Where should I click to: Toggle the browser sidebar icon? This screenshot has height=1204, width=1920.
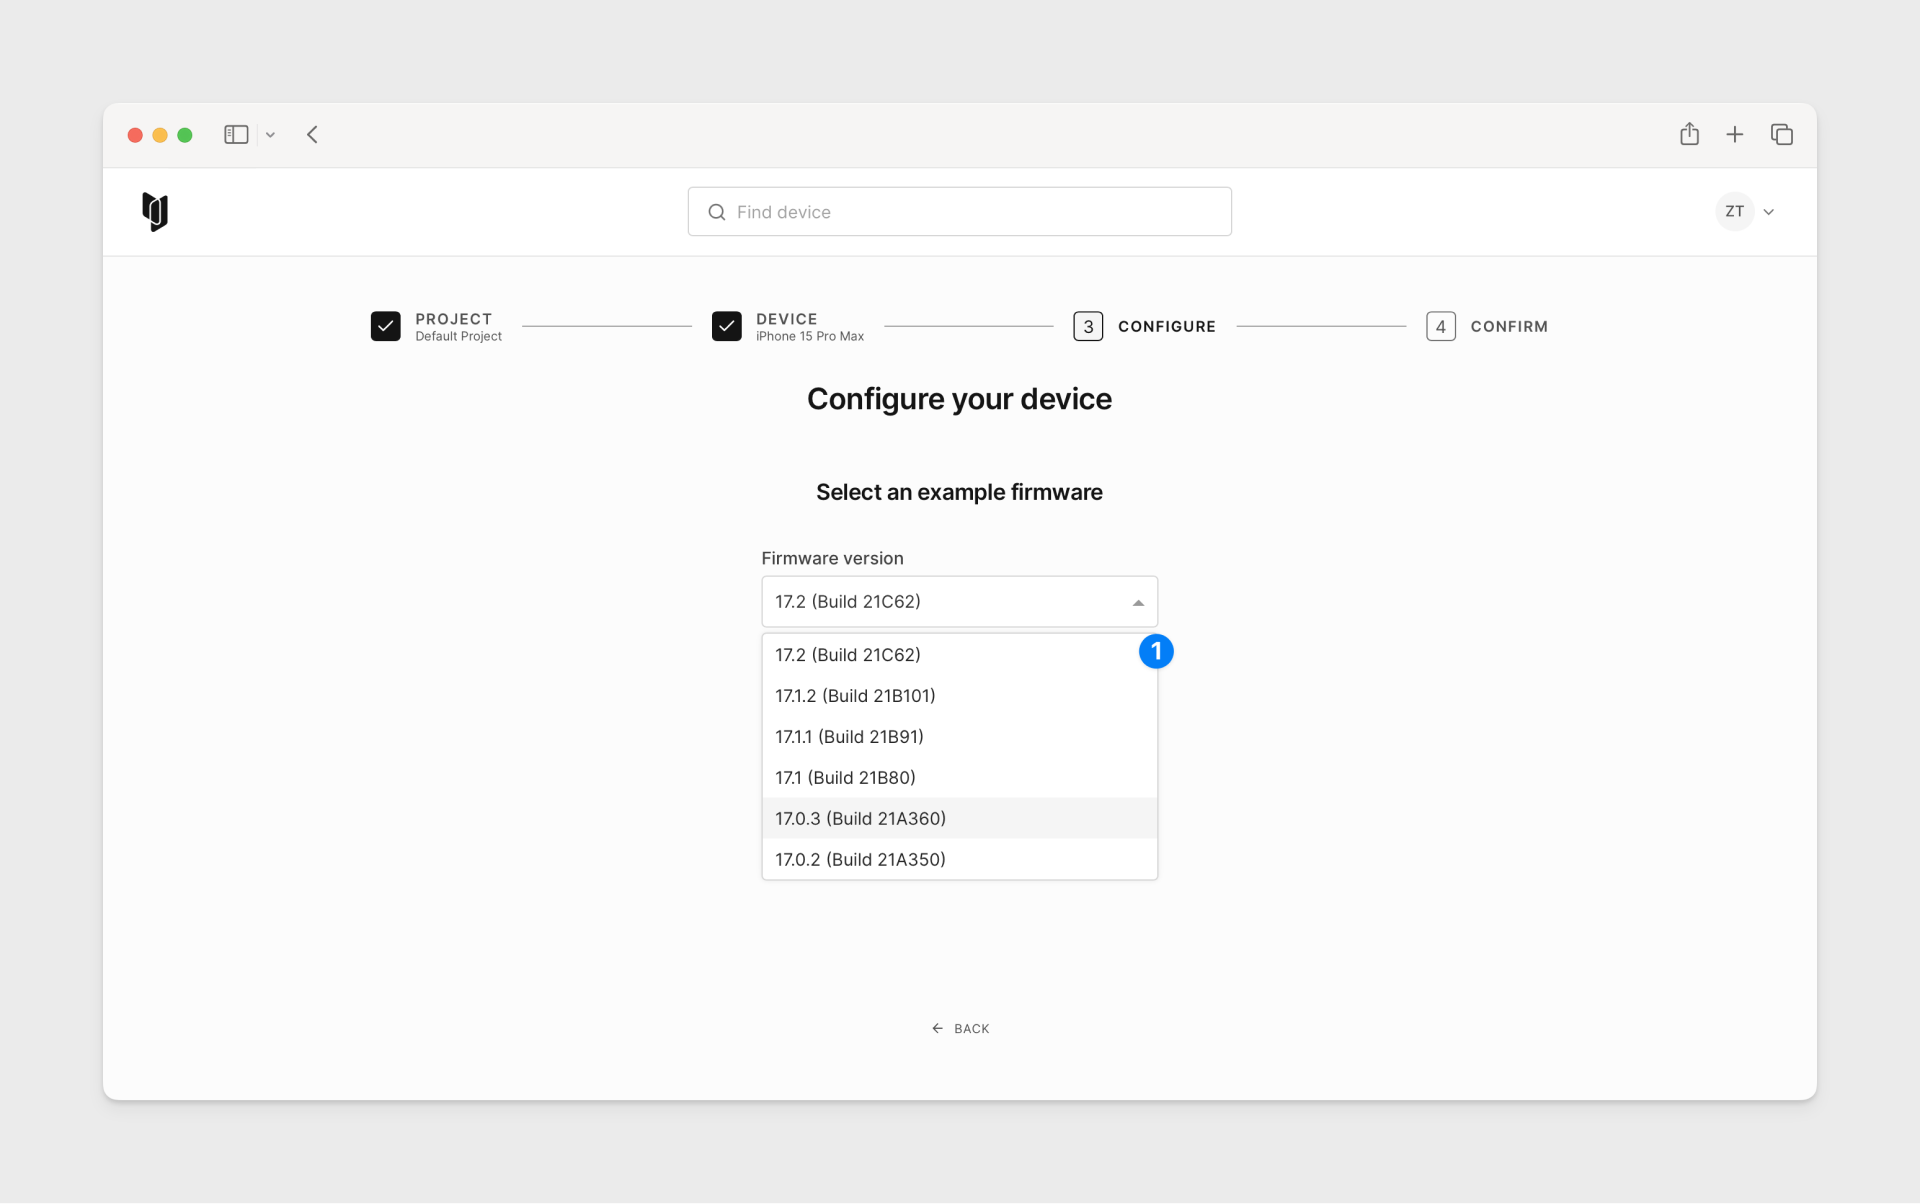coord(236,134)
